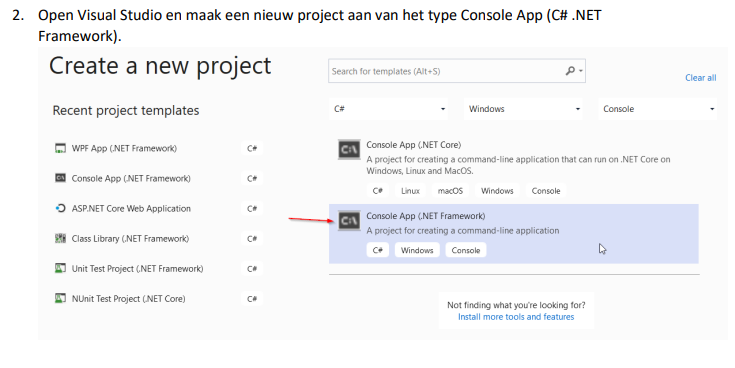The width and height of the screenshot is (735, 368).
Task: Select Unit Test Project (.NET Framework) recent template
Action: click(x=137, y=269)
